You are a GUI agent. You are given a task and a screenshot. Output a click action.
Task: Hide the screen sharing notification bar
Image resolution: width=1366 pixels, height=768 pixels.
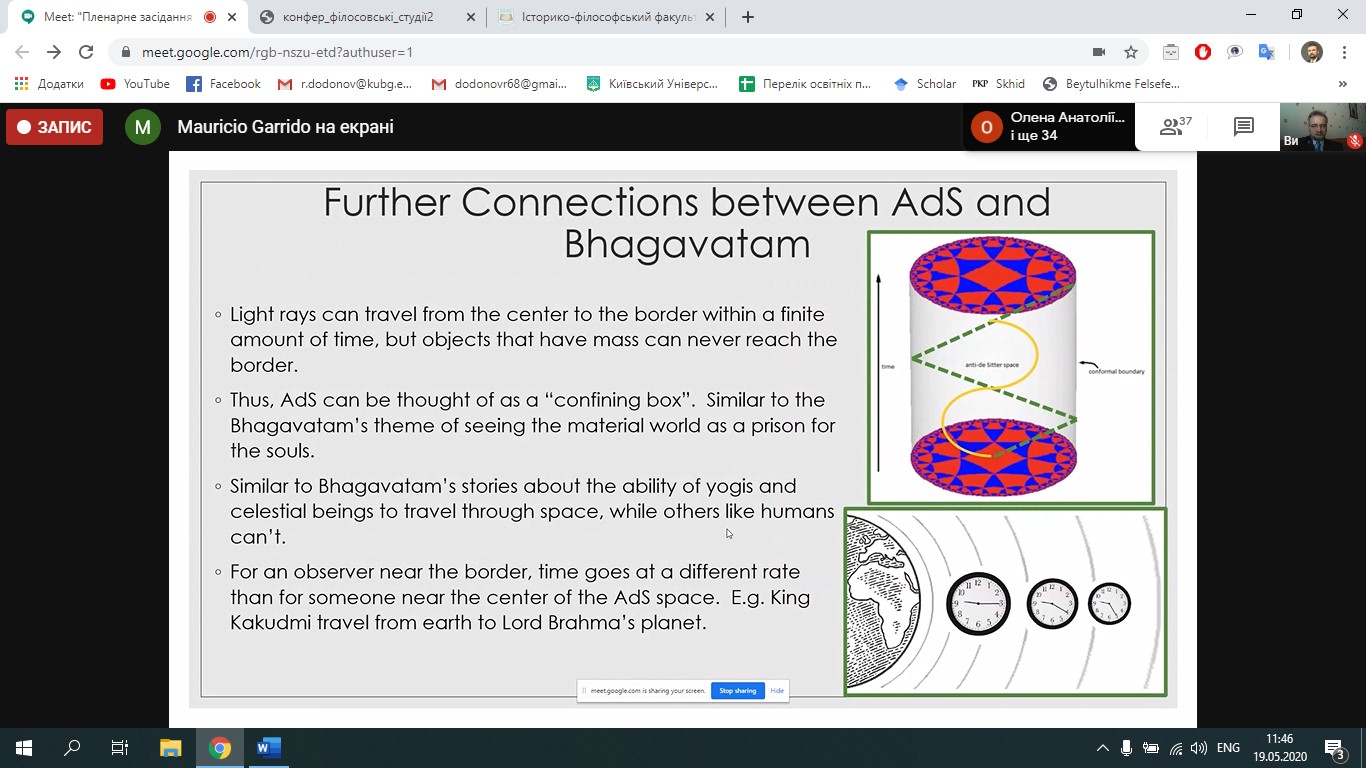coord(777,691)
